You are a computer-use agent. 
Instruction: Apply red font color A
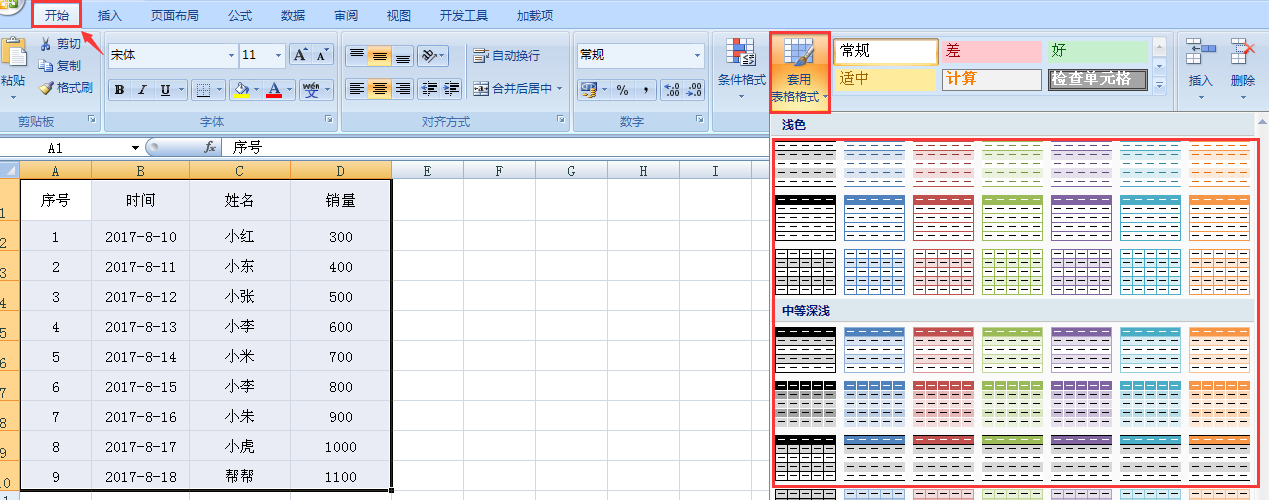[275, 90]
